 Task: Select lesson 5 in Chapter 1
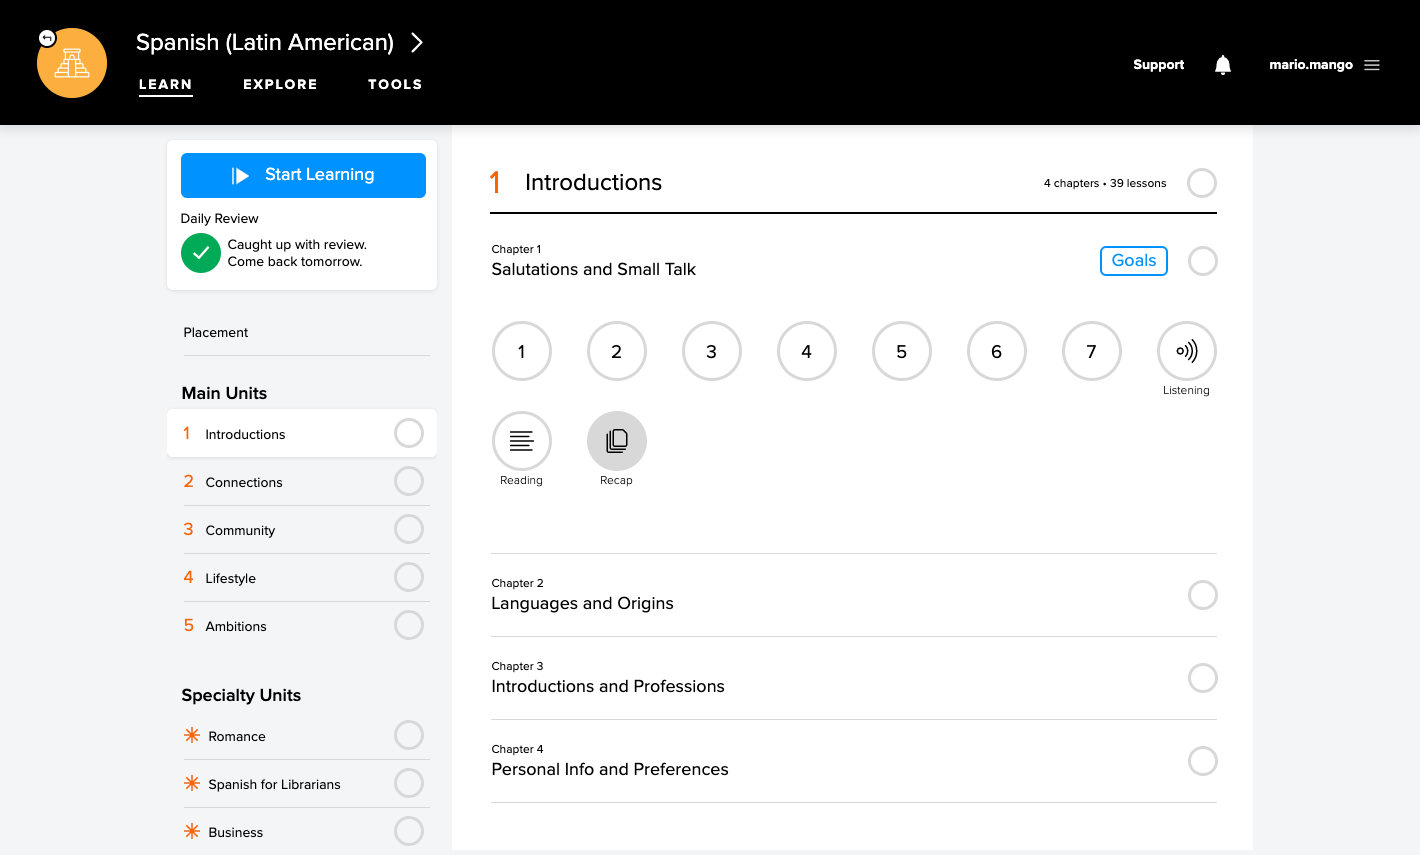[901, 351]
